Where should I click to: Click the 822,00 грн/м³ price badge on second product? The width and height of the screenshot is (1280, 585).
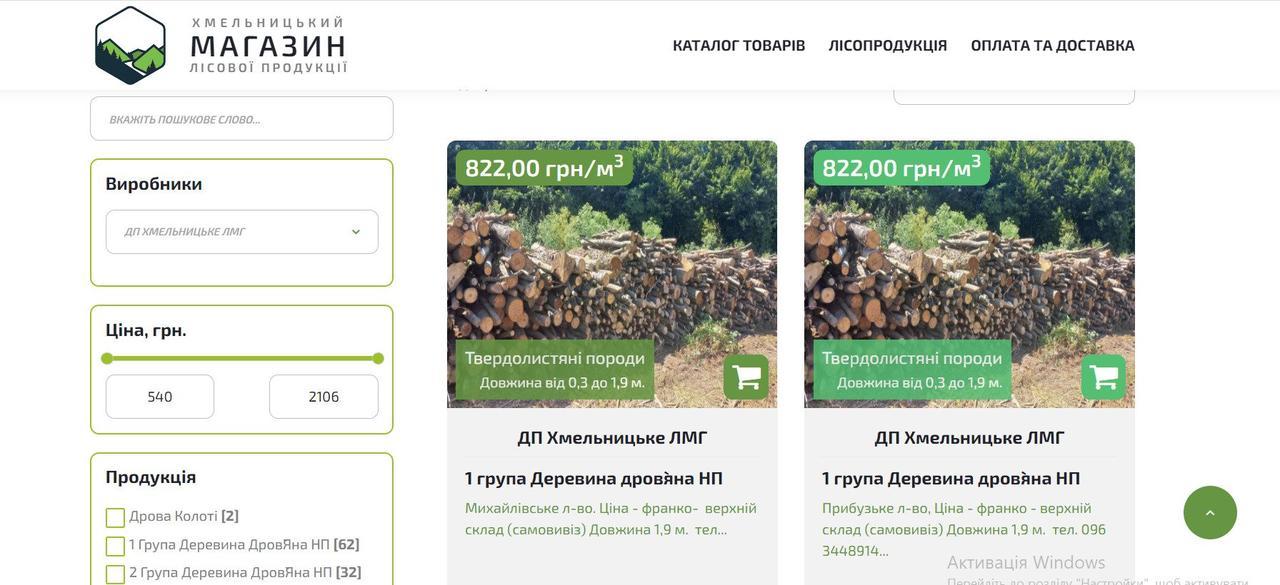[x=901, y=167]
